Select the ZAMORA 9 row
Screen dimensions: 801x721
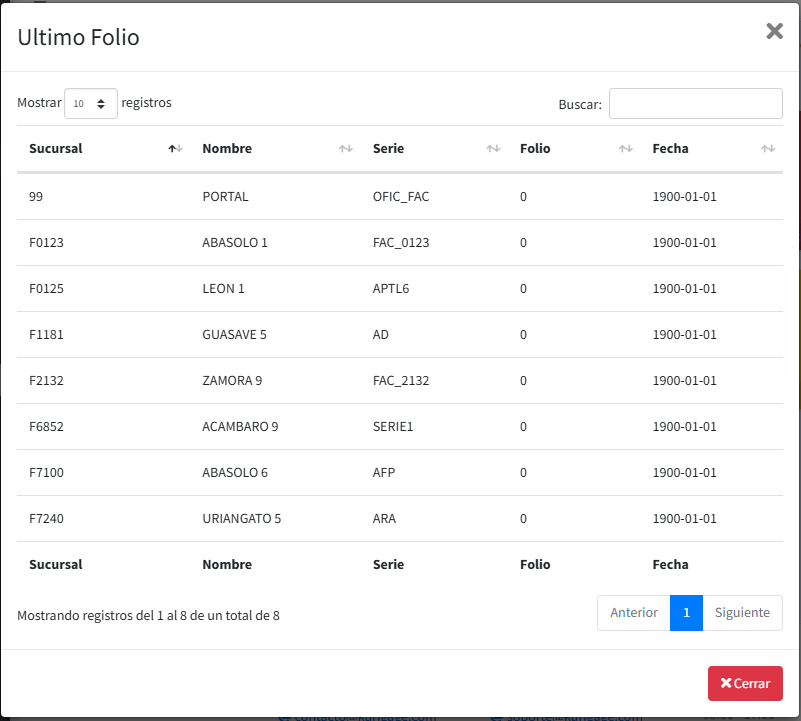(234, 381)
